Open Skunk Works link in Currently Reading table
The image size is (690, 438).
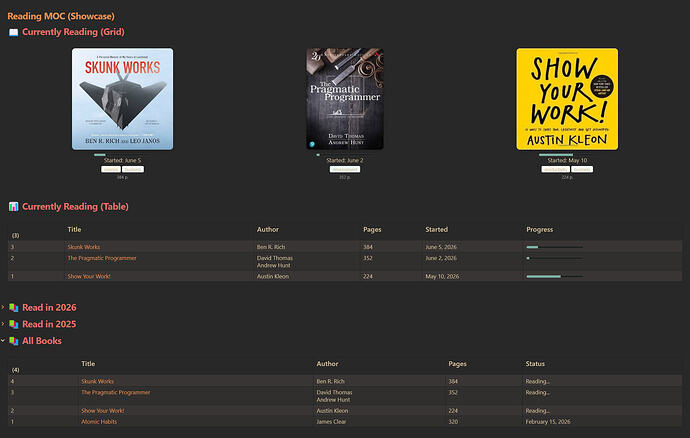[x=84, y=247]
